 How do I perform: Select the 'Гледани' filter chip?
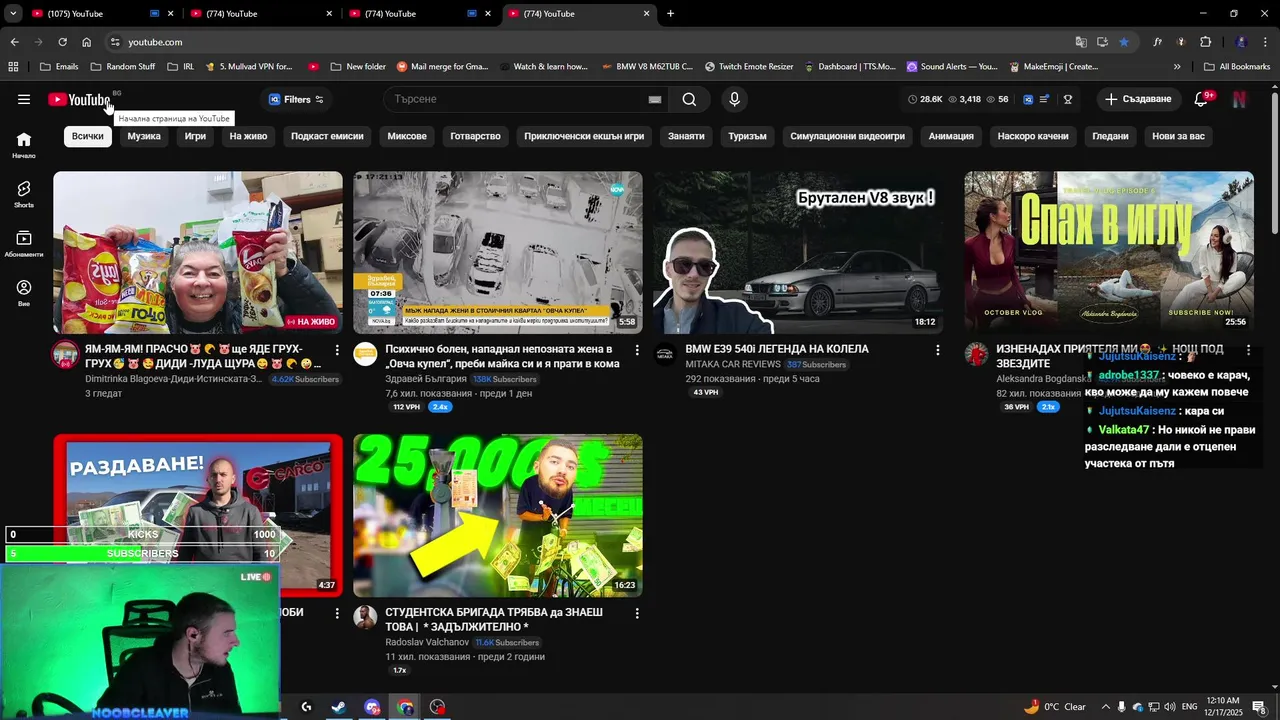1110,136
